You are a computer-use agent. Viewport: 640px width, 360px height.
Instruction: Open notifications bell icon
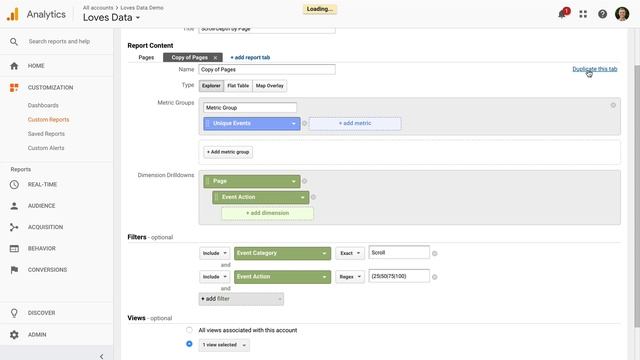563,14
